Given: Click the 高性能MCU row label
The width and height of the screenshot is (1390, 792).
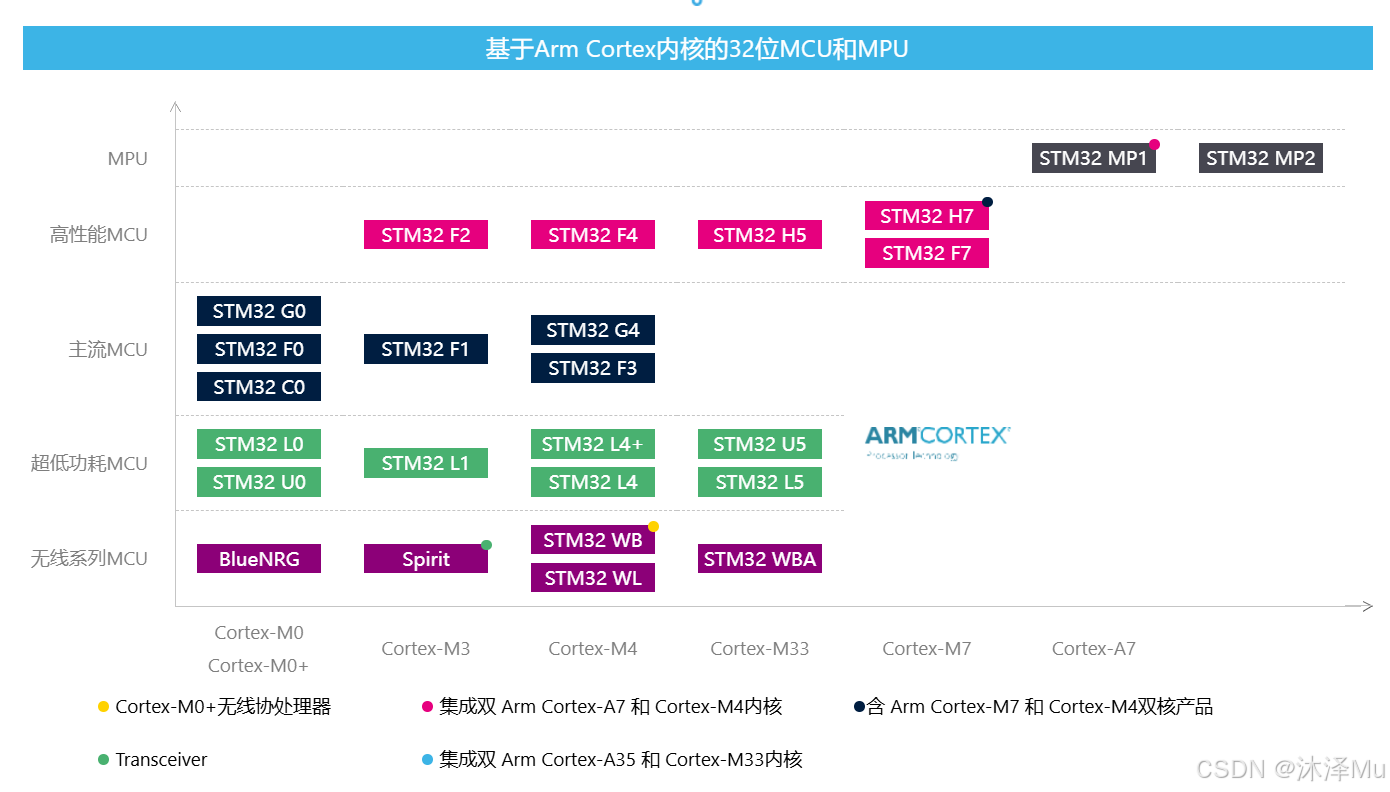Looking at the screenshot, I should coord(99,235).
